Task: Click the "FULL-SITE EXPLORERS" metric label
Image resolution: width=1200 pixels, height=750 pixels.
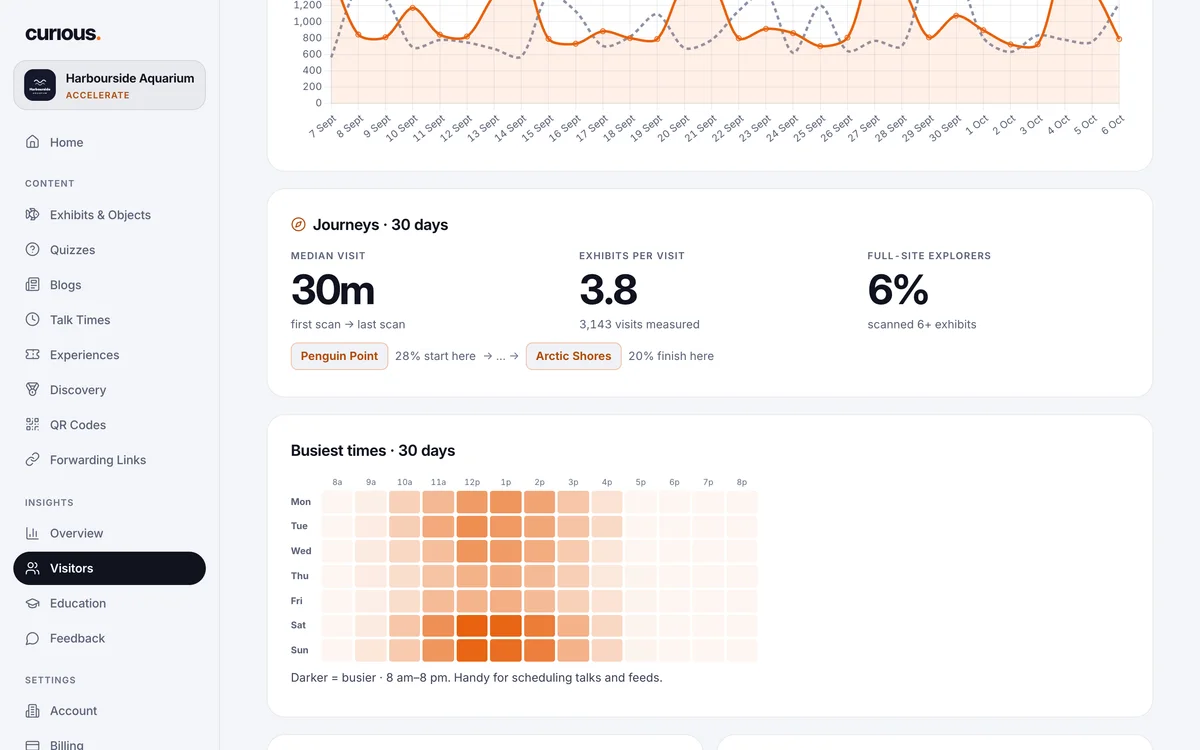Action: click(929, 256)
